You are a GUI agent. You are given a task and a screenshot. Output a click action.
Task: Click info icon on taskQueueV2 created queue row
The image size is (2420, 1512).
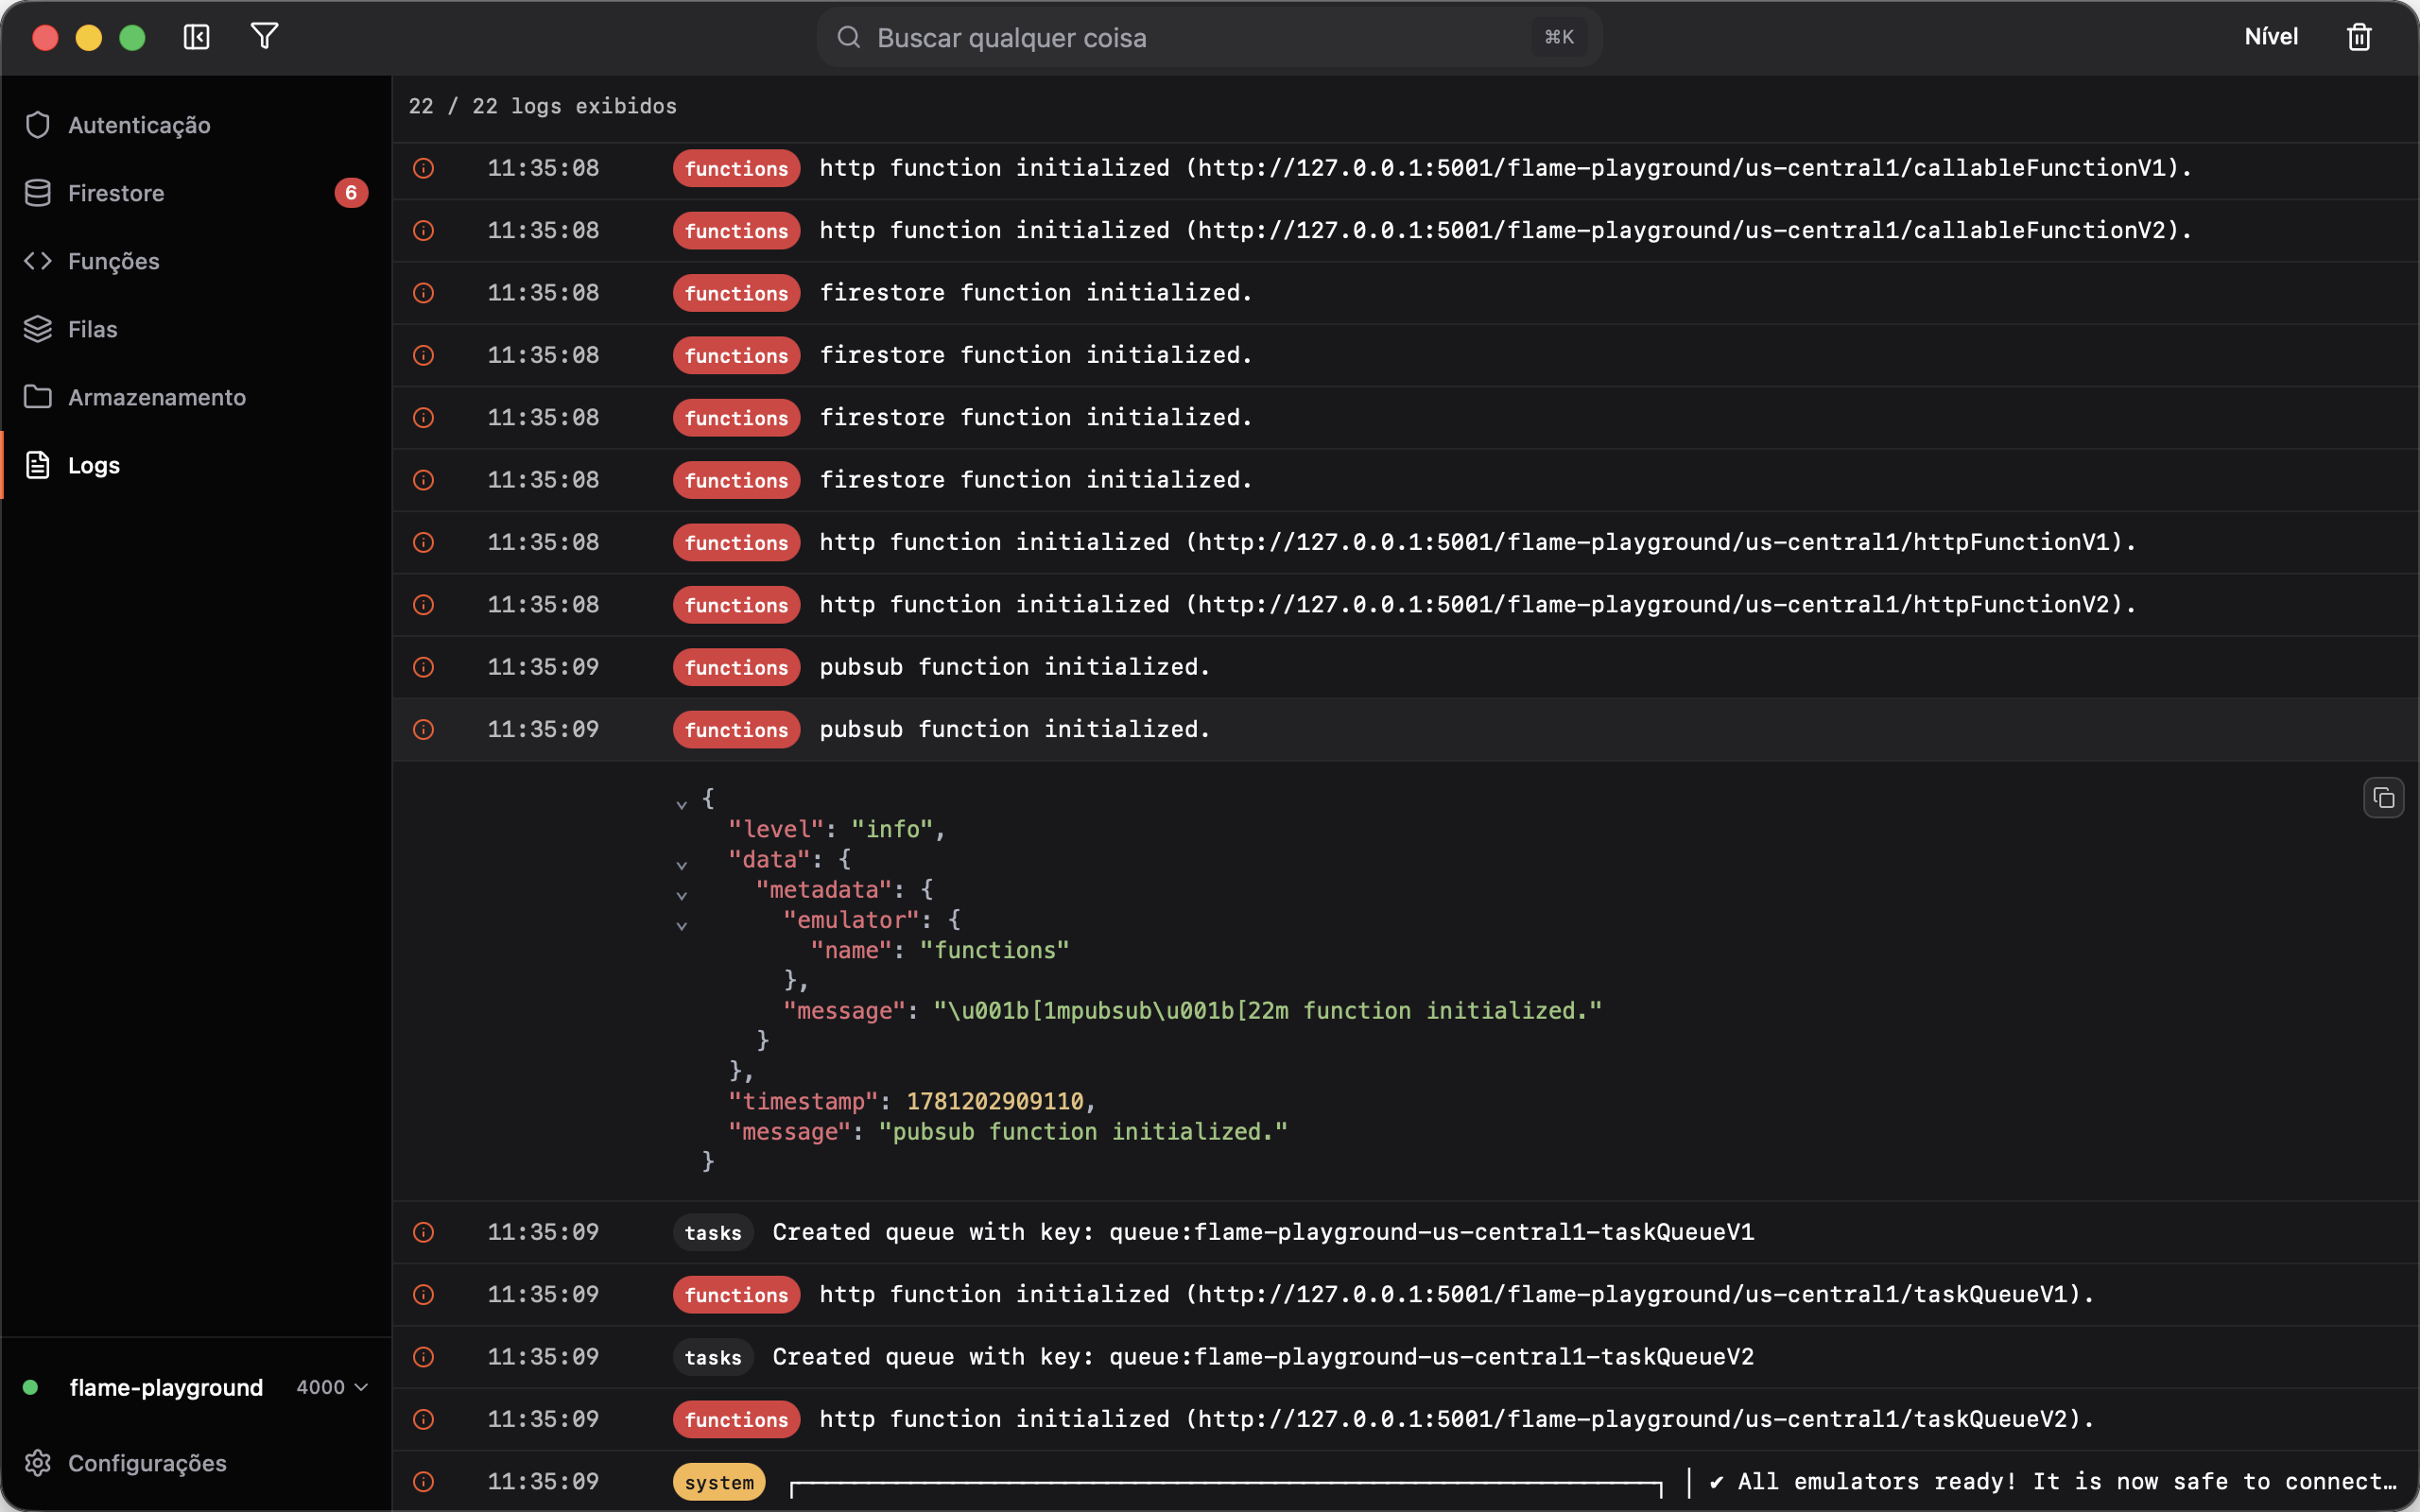pos(424,1357)
